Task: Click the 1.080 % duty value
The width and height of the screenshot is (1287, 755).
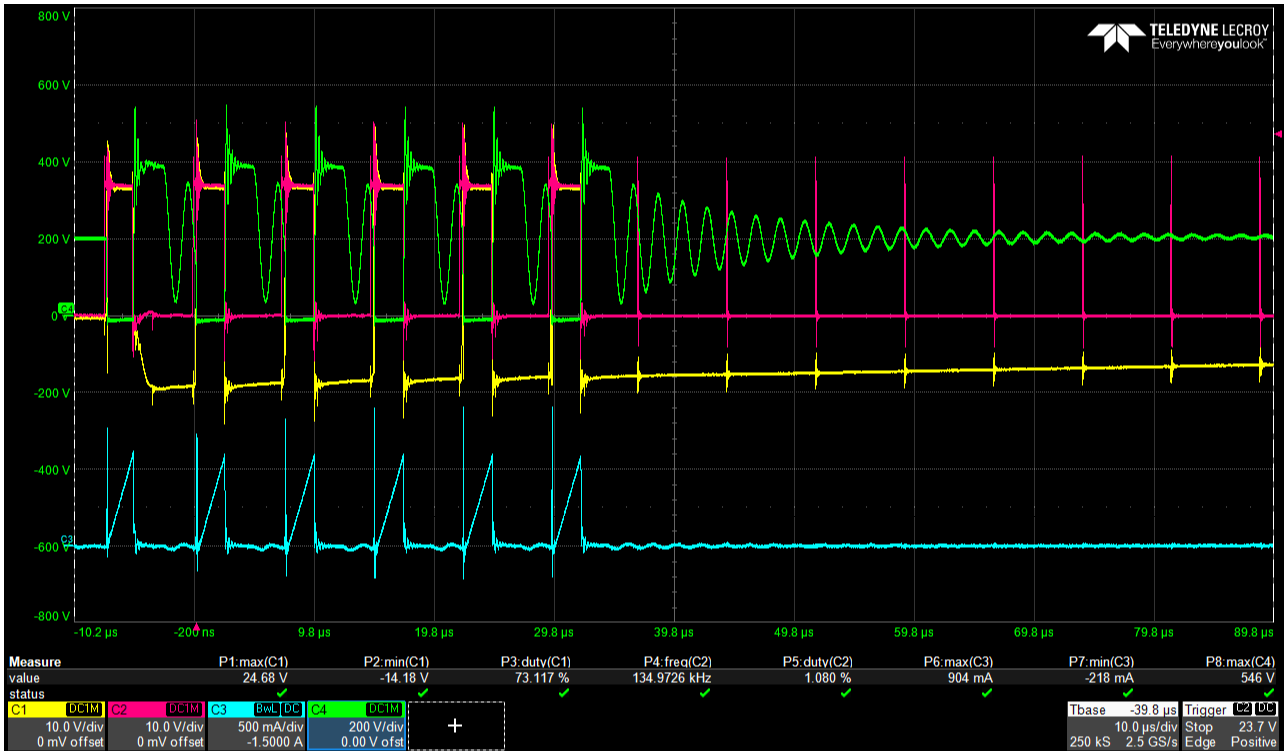Action: 829,678
